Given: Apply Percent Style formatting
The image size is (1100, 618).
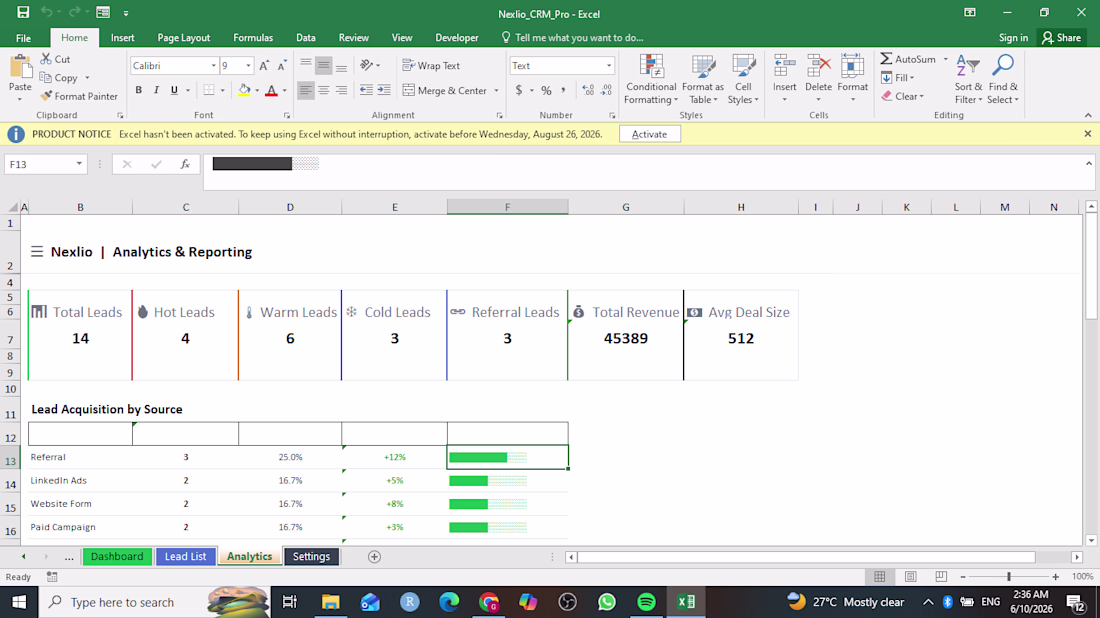Looking at the screenshot, I should [x=546, y=90].
